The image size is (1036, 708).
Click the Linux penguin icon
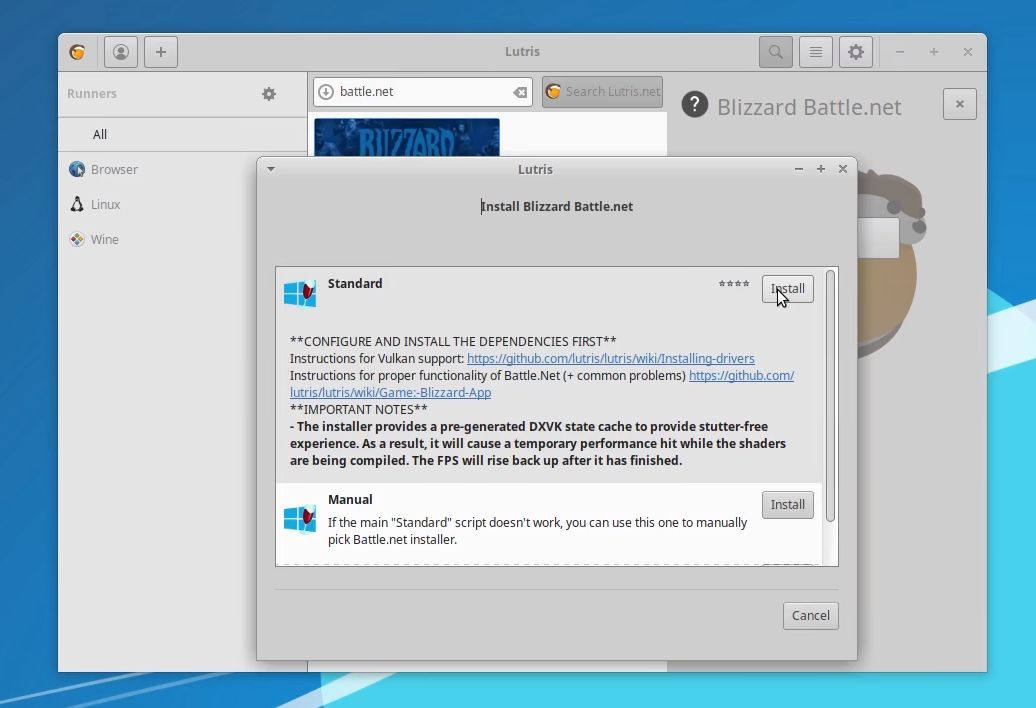(77, 204)
